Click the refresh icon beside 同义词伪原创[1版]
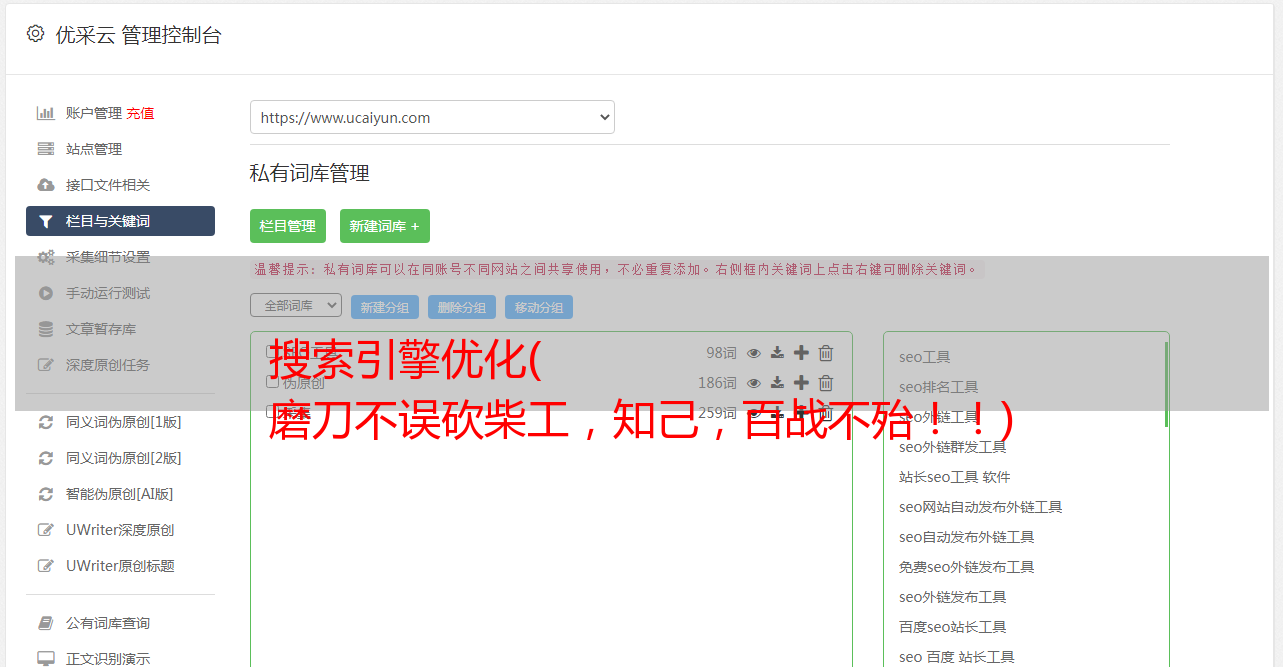Viewport: 1283px width, 667px height. [45, 422]
